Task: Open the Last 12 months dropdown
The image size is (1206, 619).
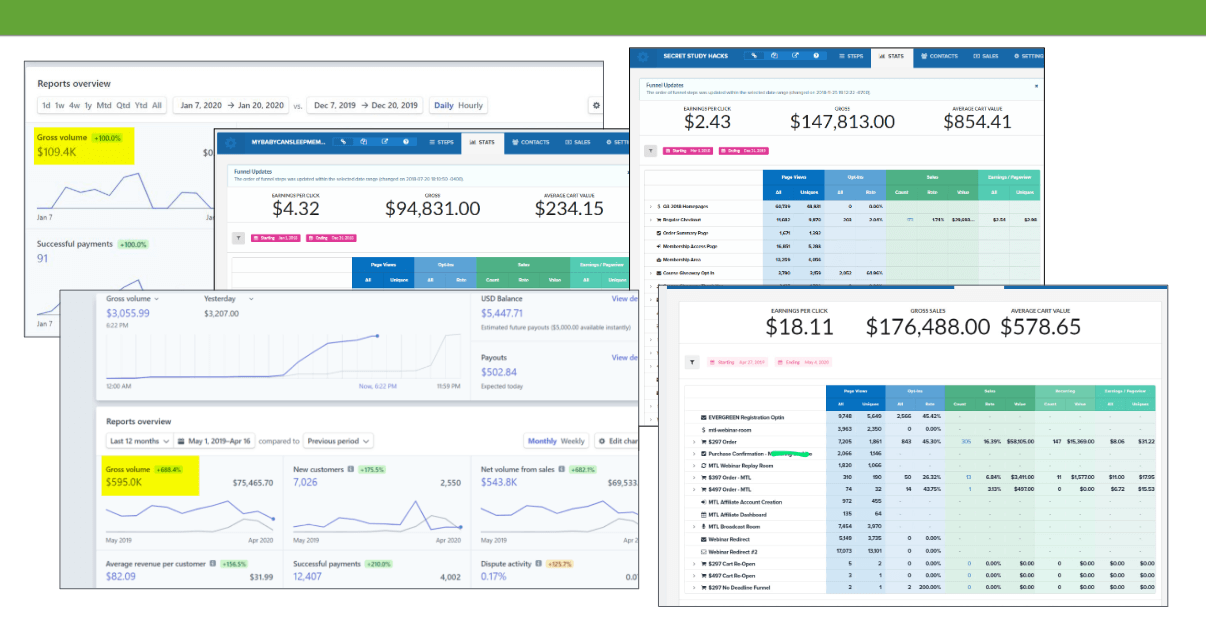Action: [x=137, y=441]
